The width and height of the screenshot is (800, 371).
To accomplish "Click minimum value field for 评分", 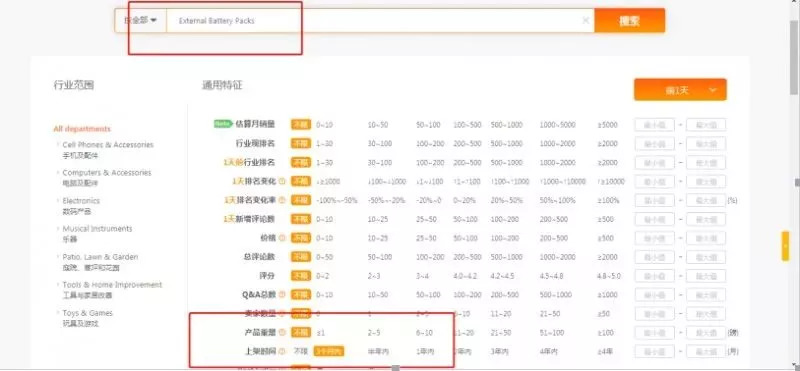I will [655, 276].
